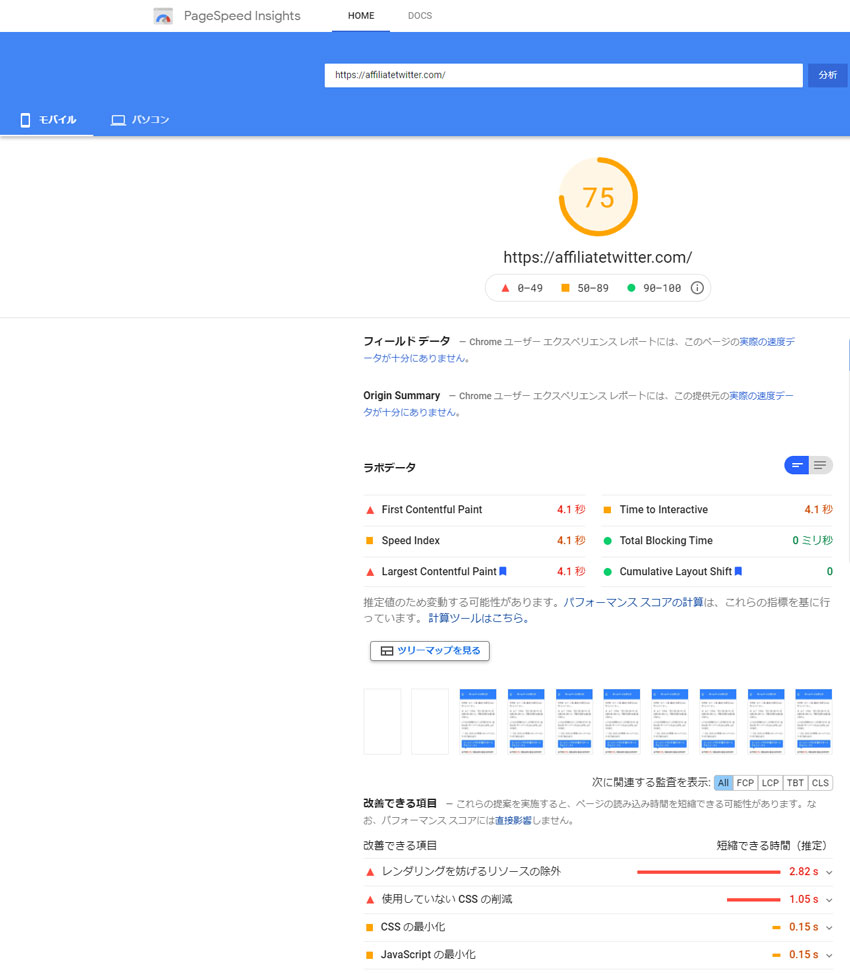
Task: Click https://affiliatetwitter.com/ heading below the score
Action: (x=598, y=257)
